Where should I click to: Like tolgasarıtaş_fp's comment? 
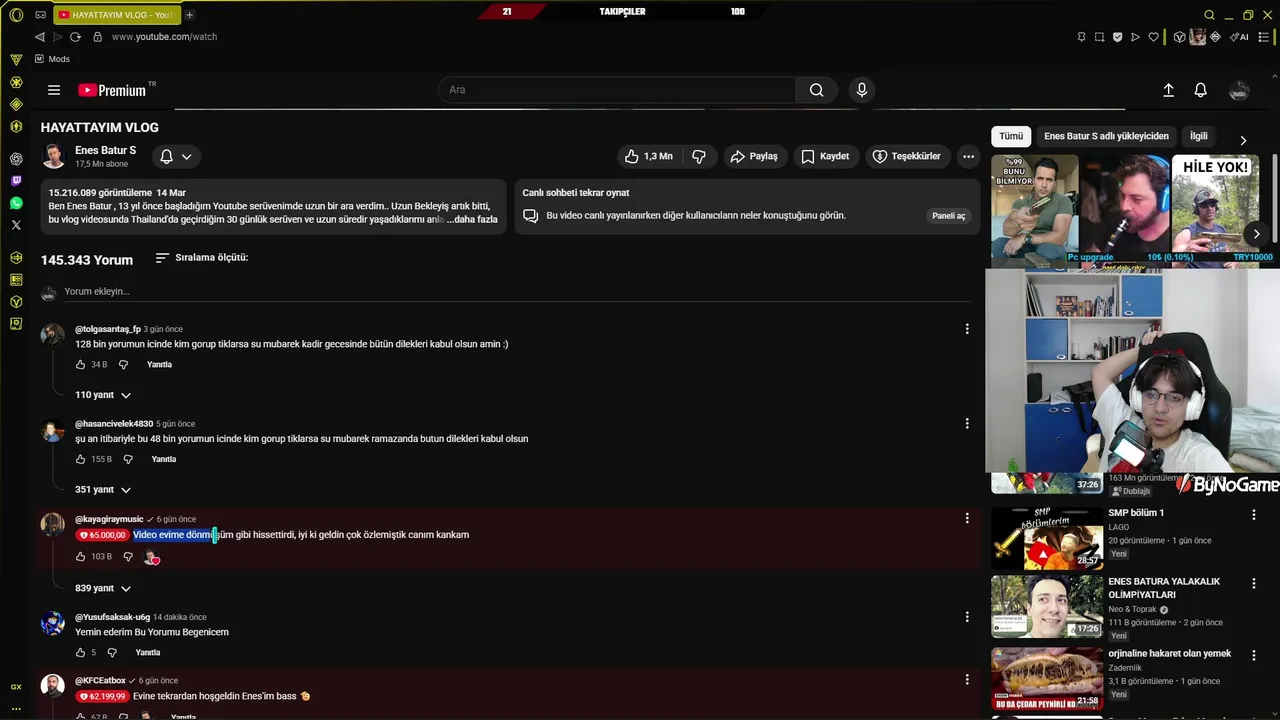81,365
